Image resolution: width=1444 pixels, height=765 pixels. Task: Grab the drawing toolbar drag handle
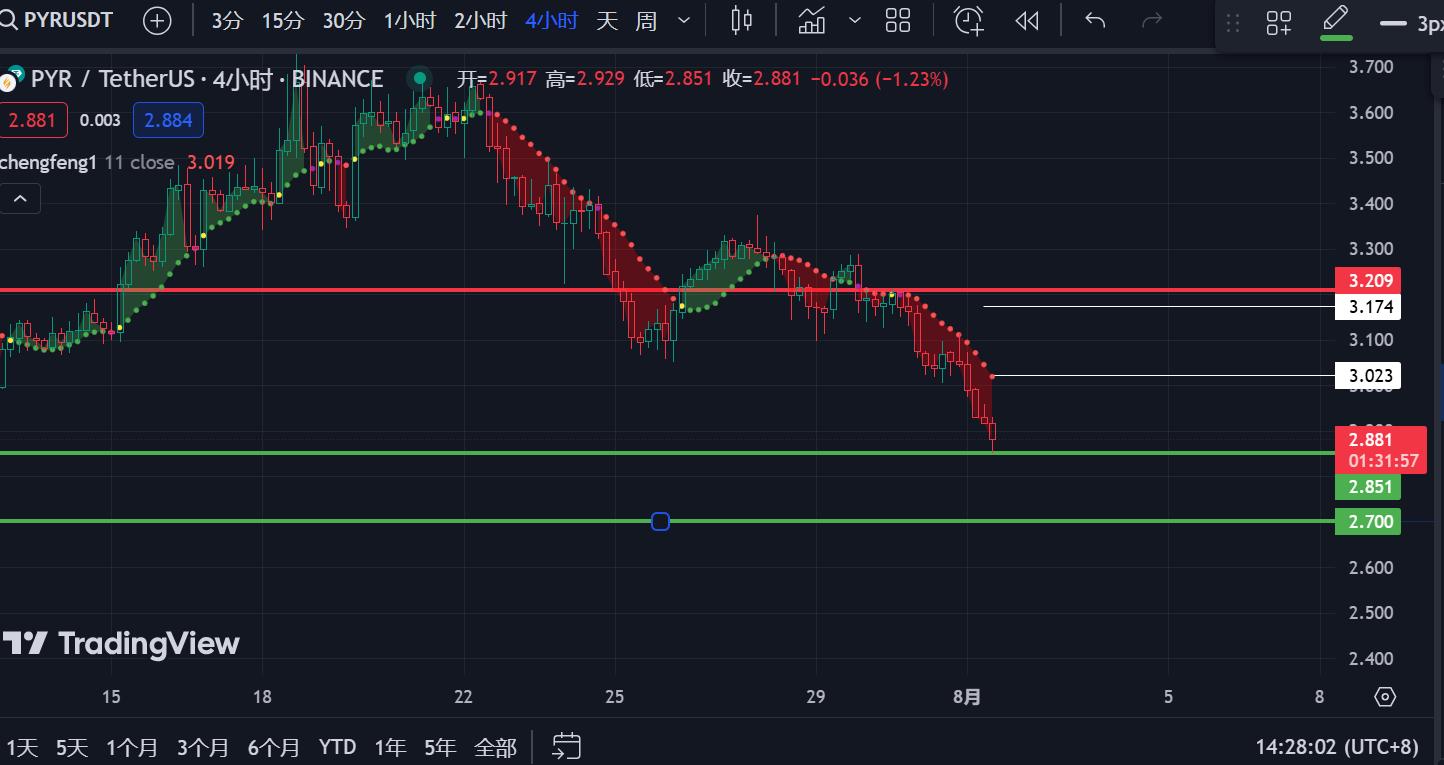[x=1233, y=23]
